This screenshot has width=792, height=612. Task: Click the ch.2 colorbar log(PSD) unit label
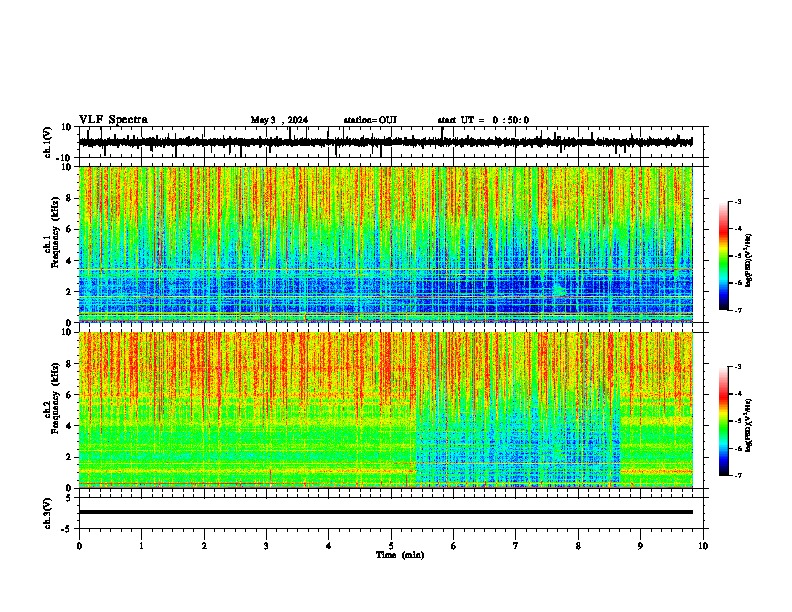click(x=748, y=425)
